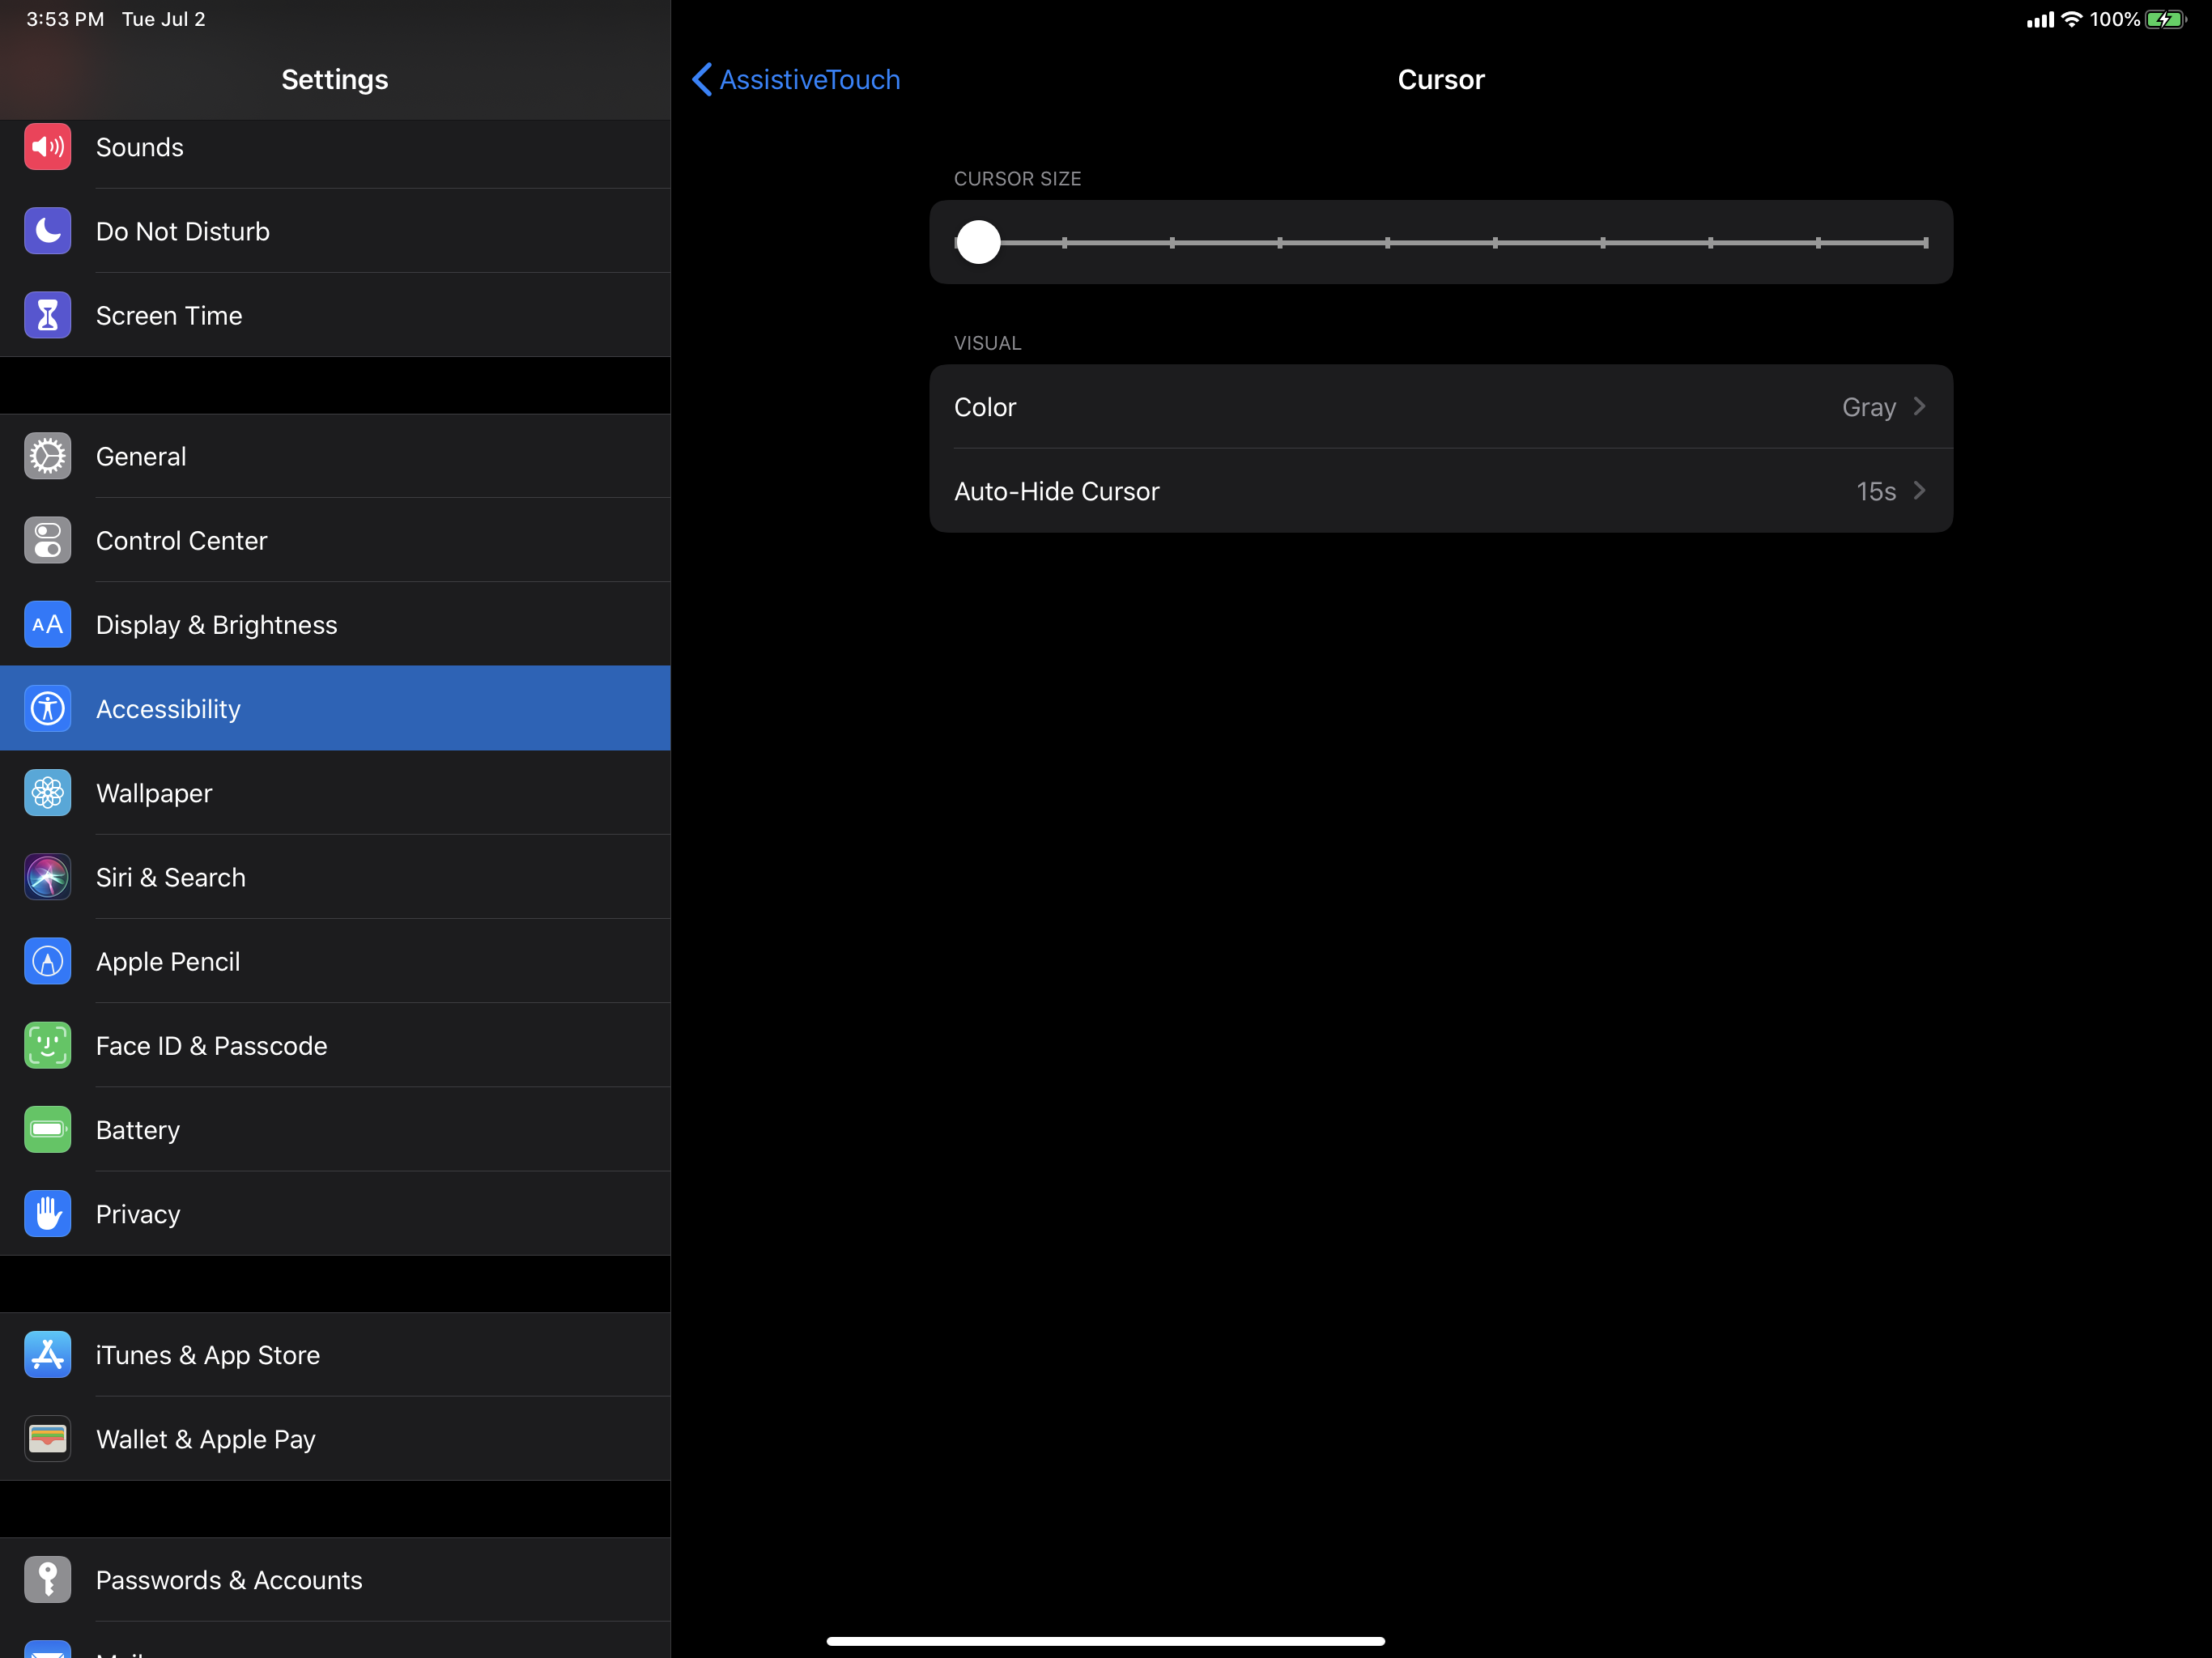Open Screen Time settings

[335, 315]
